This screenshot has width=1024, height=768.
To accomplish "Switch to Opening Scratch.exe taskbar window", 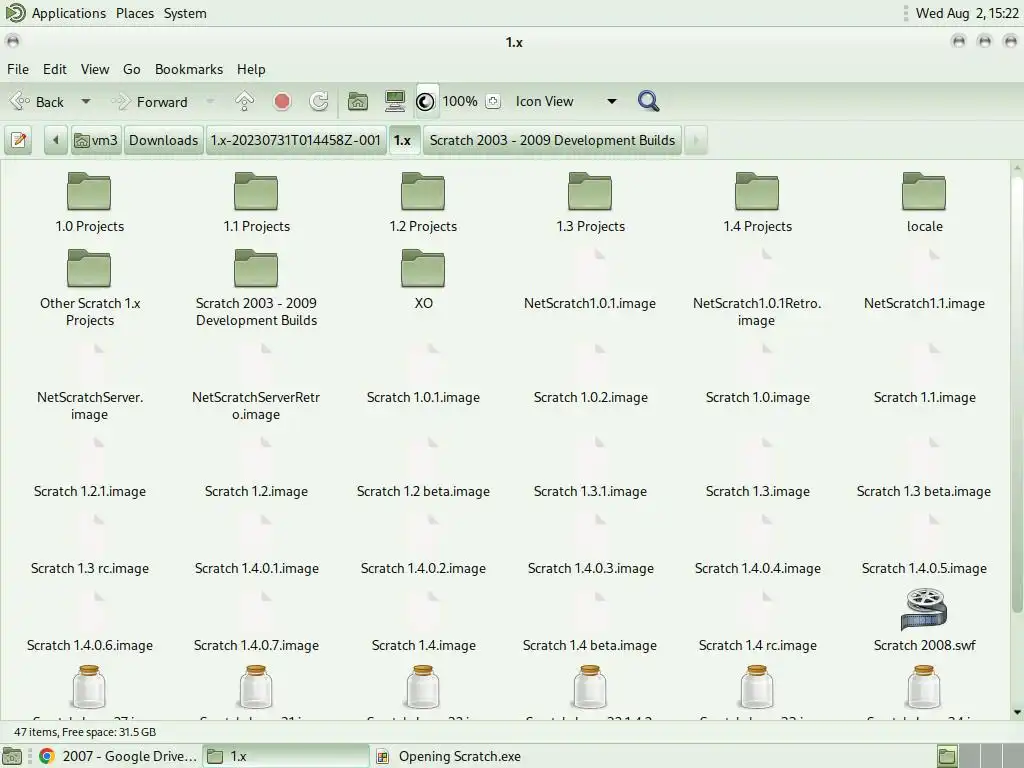I will (x=457, y=756).
